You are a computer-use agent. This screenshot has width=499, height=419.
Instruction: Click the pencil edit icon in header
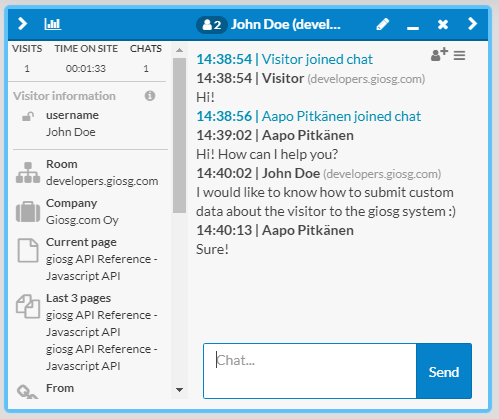[x=382, y=24]
